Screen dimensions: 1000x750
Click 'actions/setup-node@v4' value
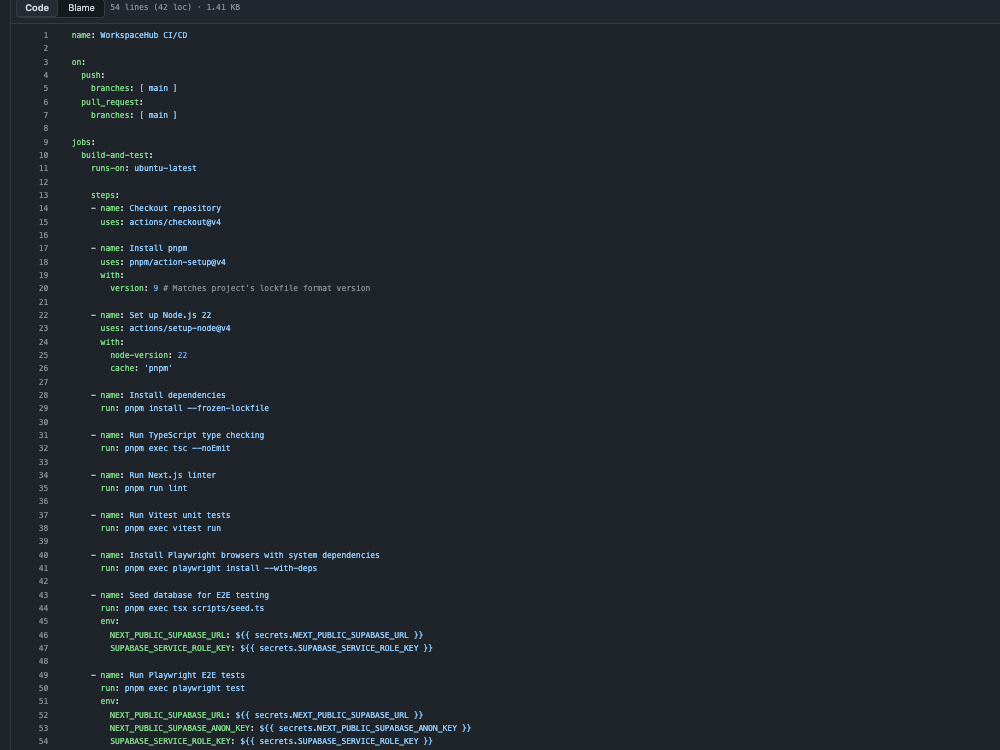[180, 328]
